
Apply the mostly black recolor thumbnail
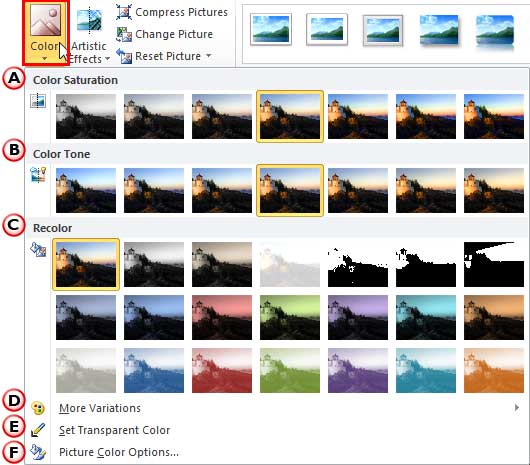coord(494,264)
